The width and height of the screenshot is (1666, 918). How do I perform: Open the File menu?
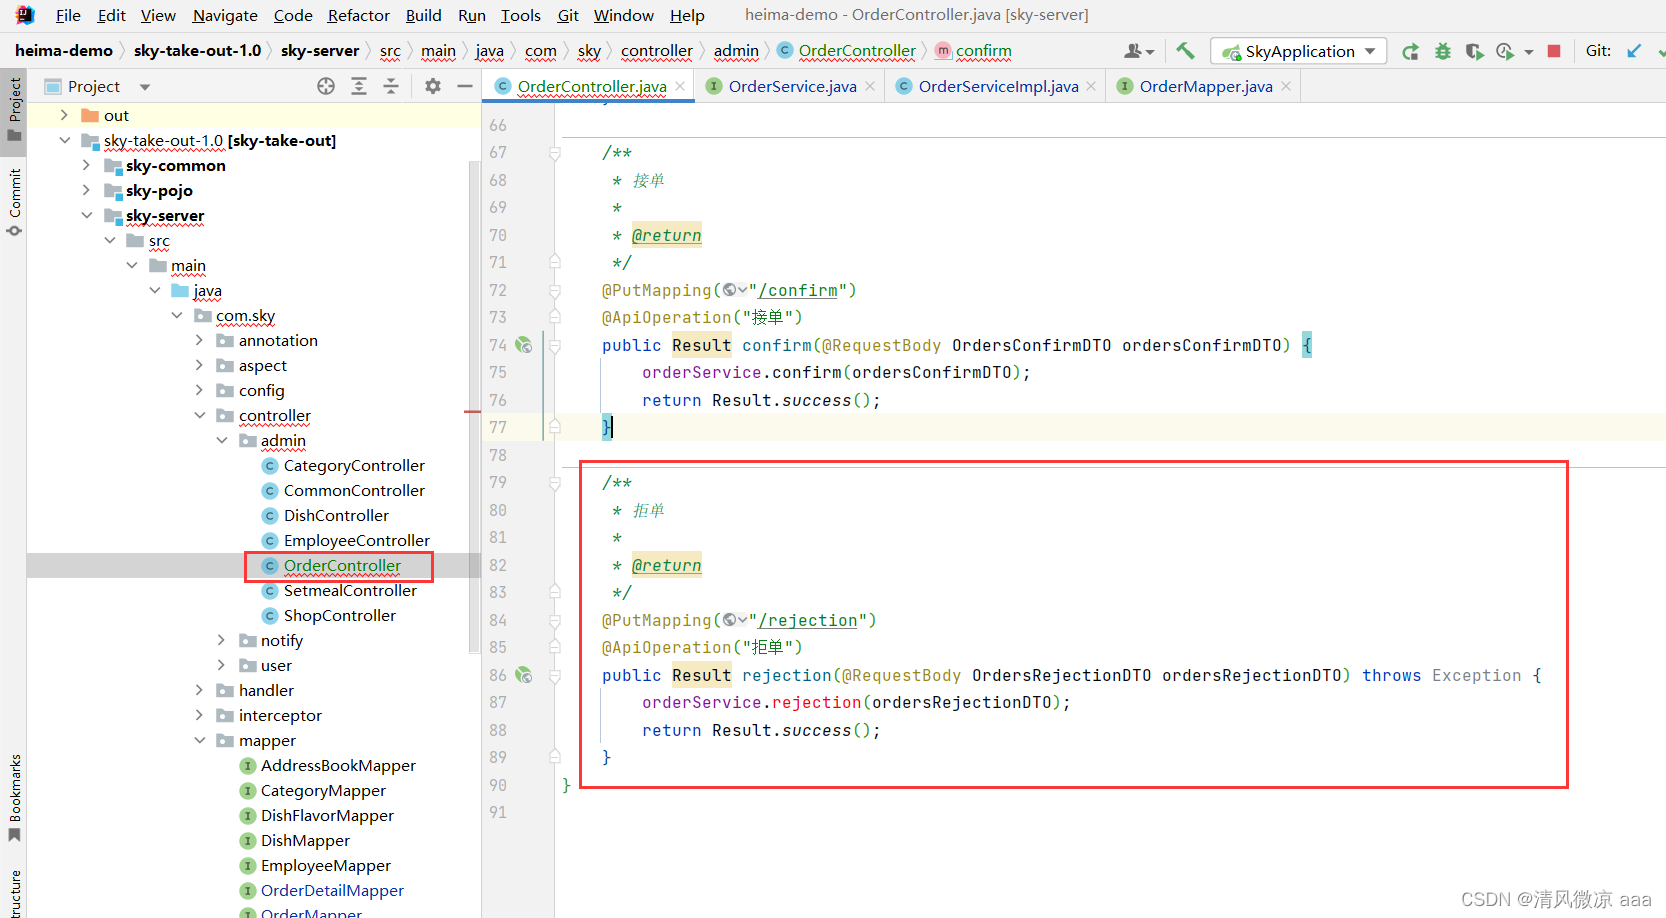click(x=68, y=15)
